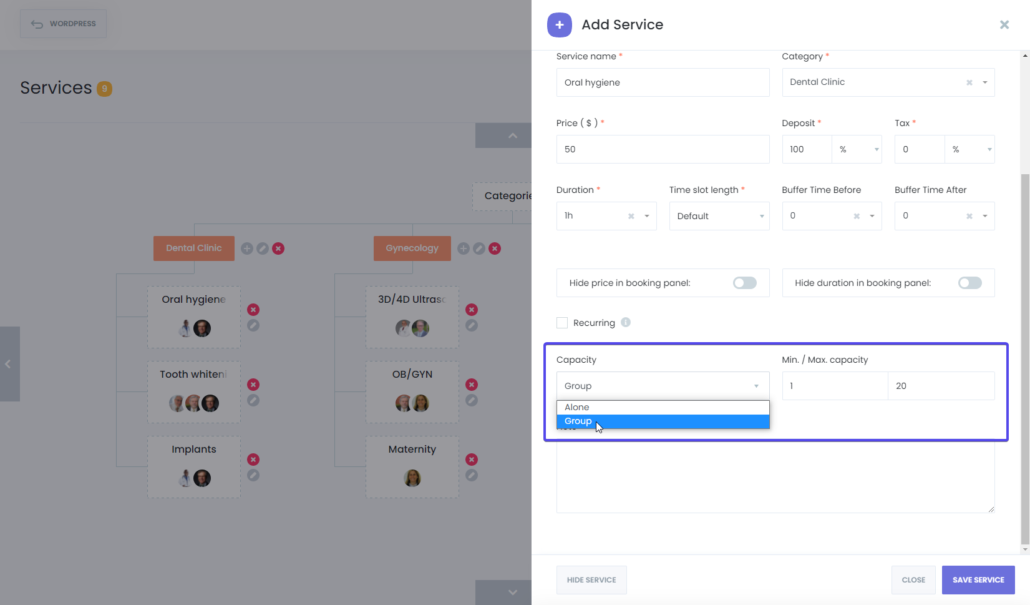
Task: Delete the Gynecology category
Action: [x=495, y=248]
